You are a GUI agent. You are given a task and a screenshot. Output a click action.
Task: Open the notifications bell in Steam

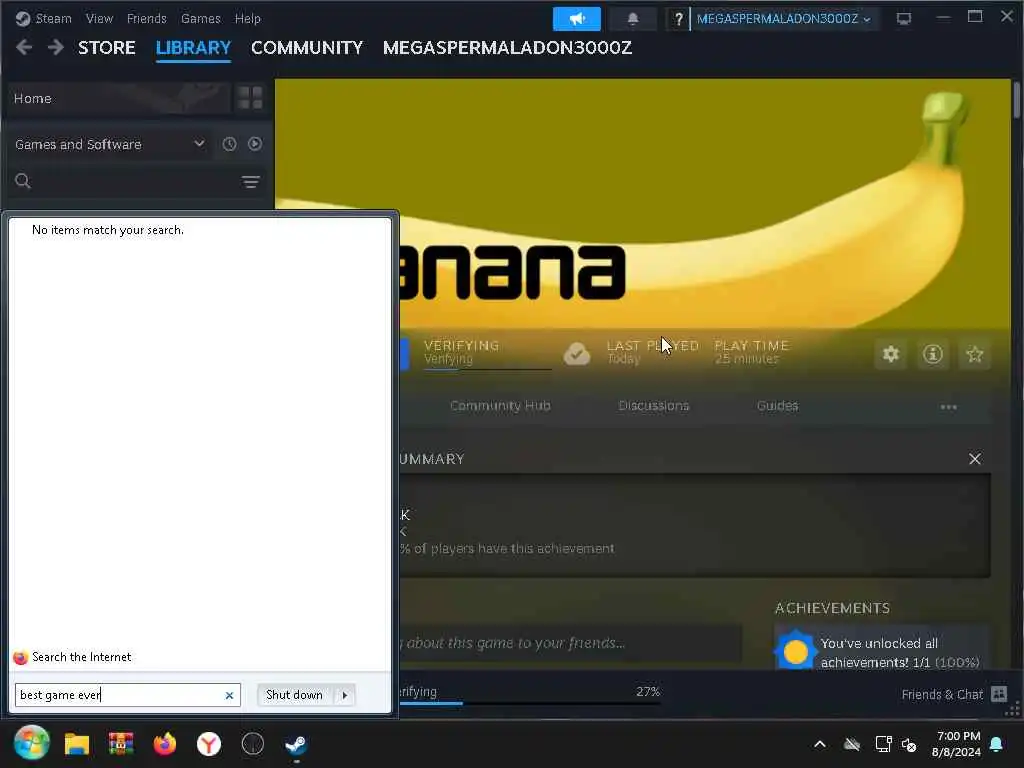pos(632,18)
